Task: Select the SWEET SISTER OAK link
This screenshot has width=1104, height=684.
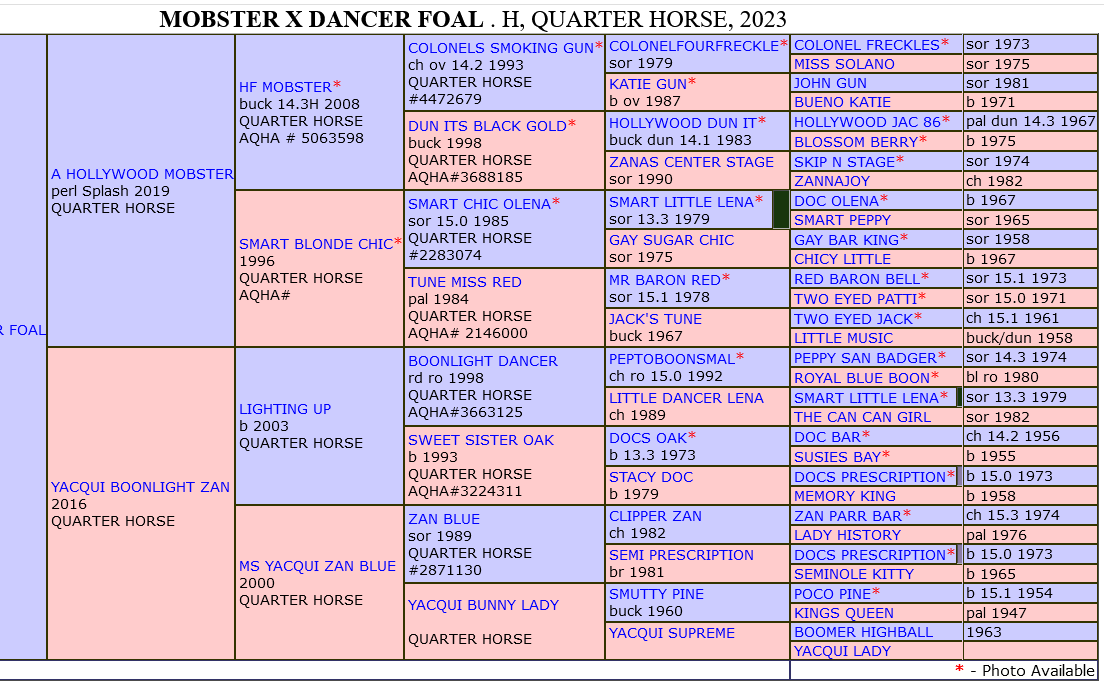Action: 481,440
